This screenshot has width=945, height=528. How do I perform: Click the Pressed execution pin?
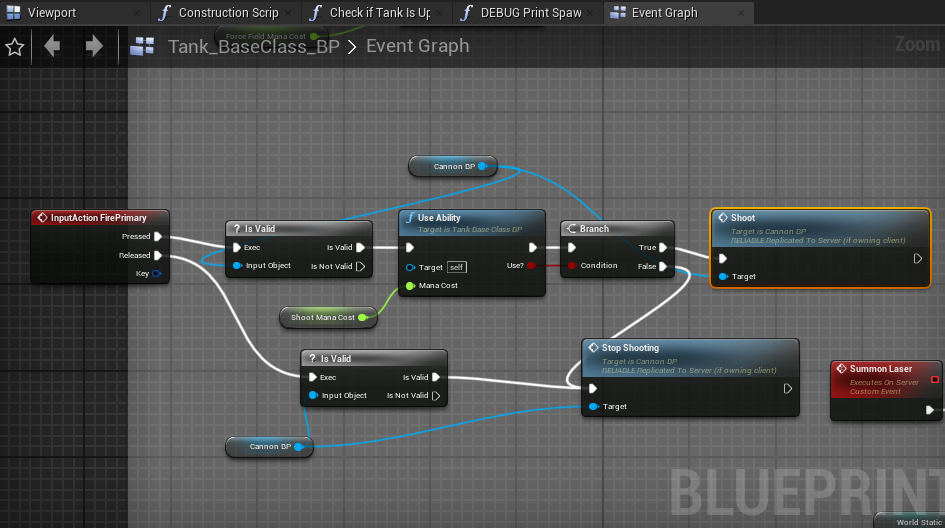click(x=158, y=236)
